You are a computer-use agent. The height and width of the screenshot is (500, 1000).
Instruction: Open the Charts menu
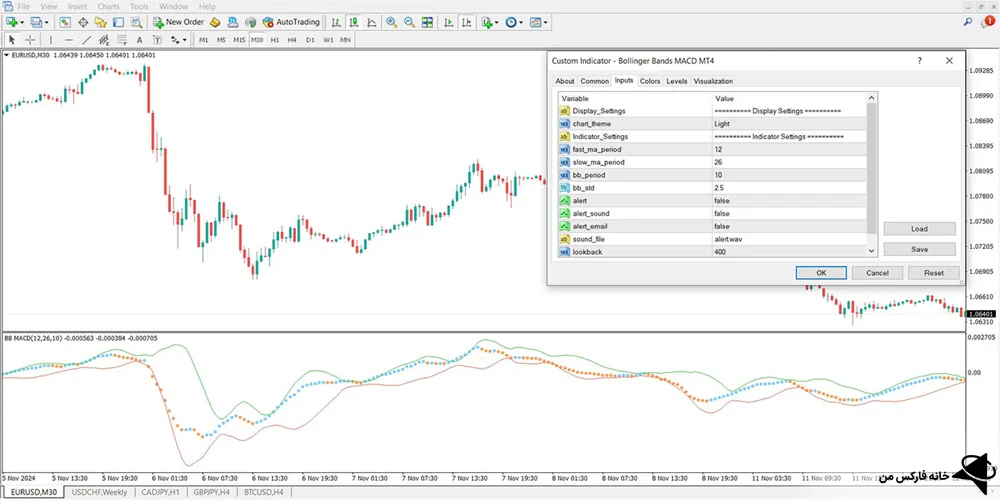pyautogui.click(x=108, y=6)
